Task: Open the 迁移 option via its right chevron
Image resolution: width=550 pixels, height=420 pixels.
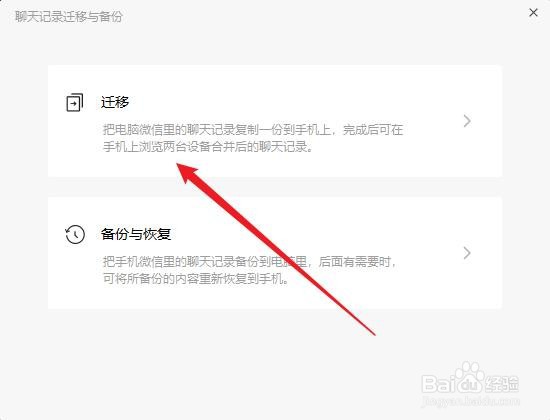Action: pyautogui.click(x=467, y=121)
